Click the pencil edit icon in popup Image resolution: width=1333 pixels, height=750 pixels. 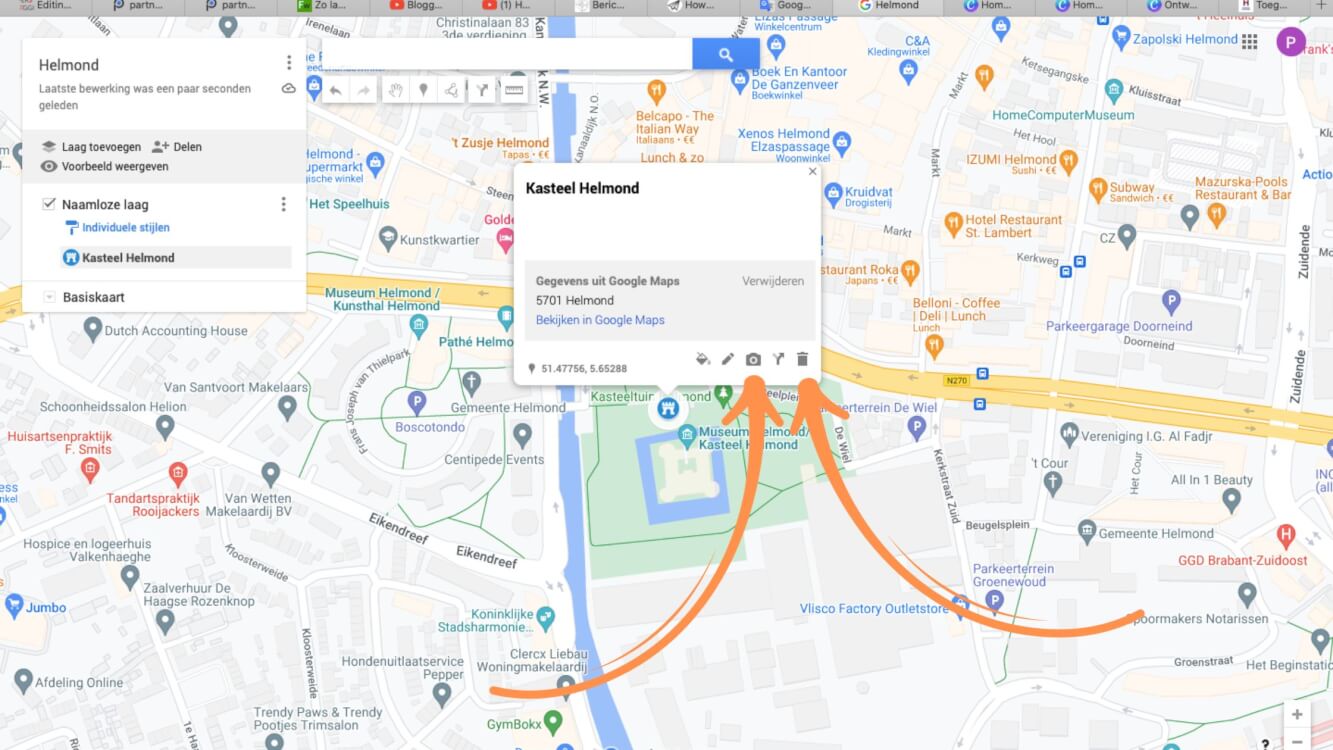point(728,359)
